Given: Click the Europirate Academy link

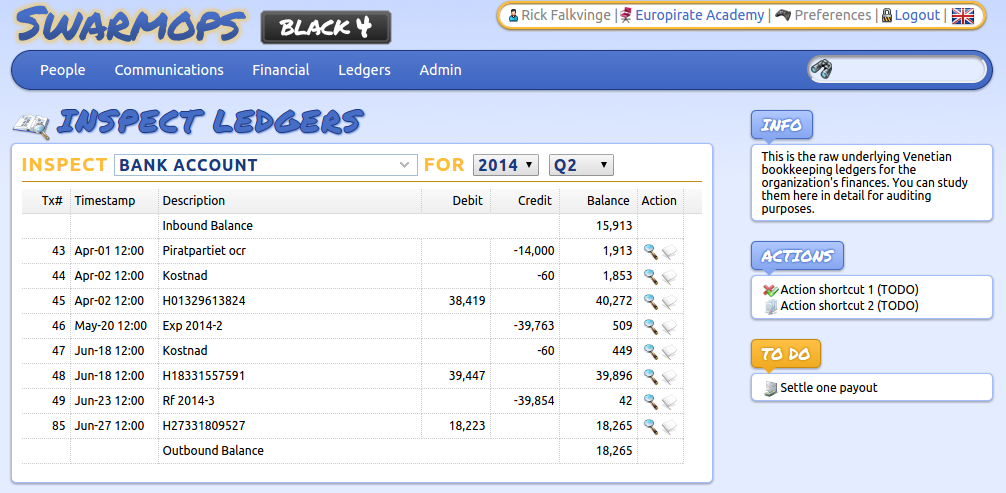Looking at the screenshot, I should click(x=700, y=15).
